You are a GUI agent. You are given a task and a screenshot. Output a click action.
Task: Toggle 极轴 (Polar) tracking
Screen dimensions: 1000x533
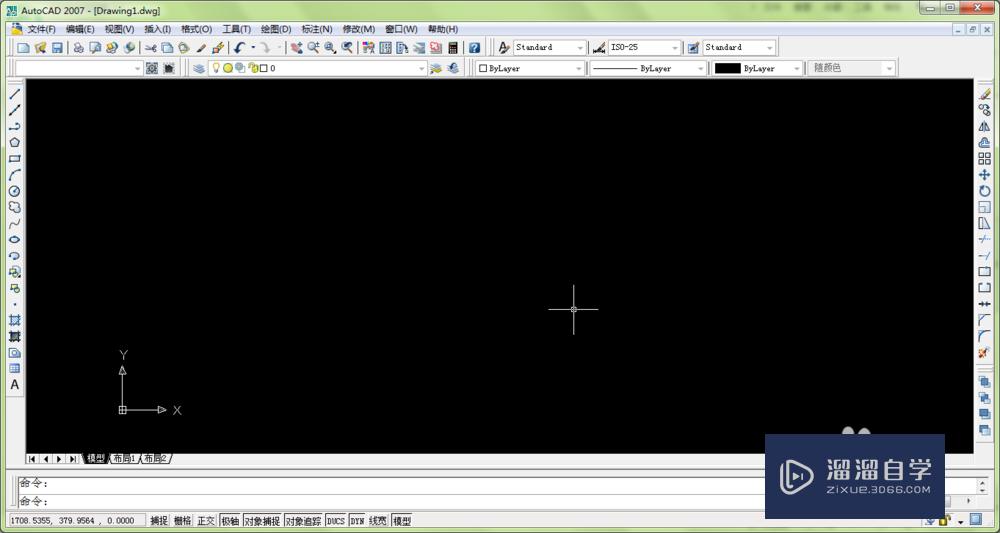[x=230, y=521]
